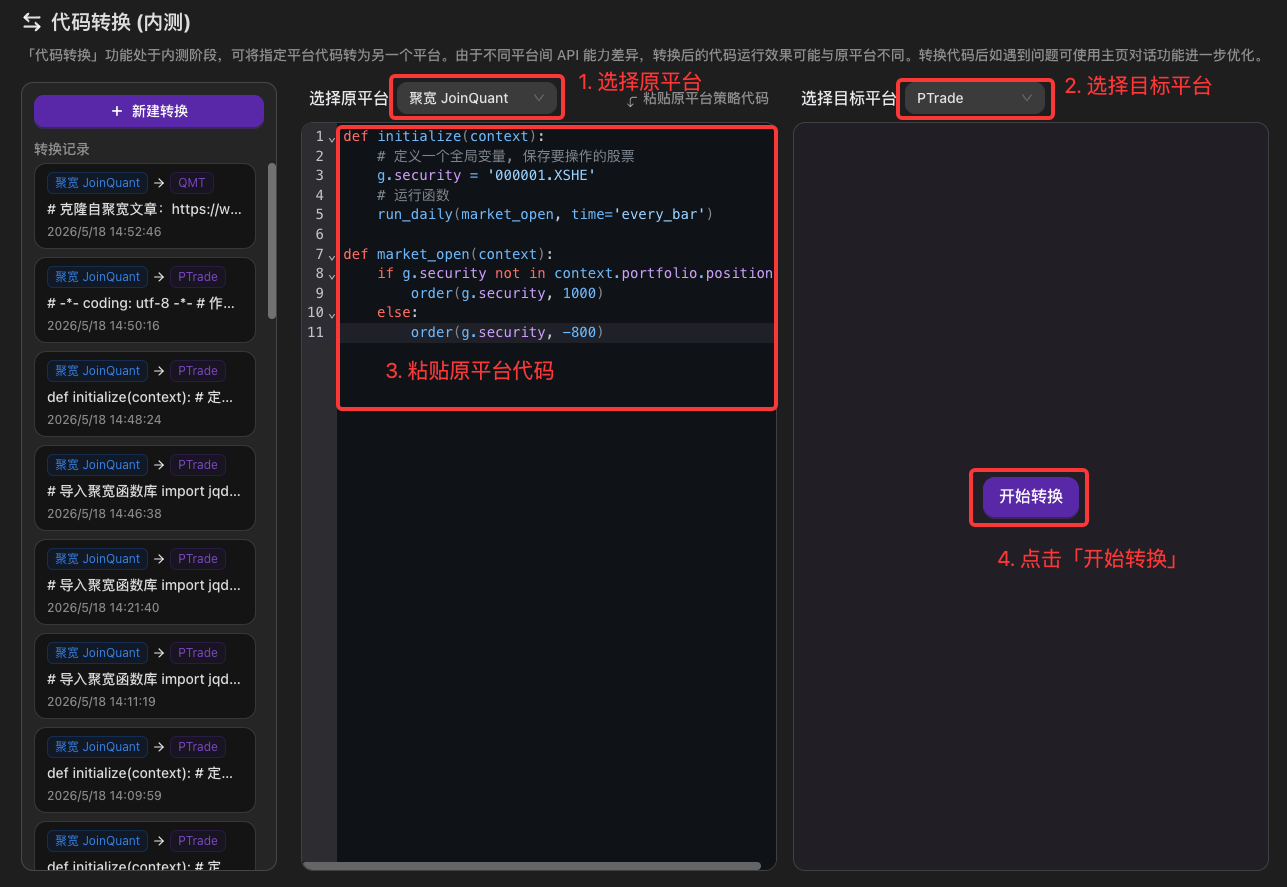Viewport: 1287px width, 887px height.
Task: Open the QMT record from 14:52:46
Action: click(145, 205)
